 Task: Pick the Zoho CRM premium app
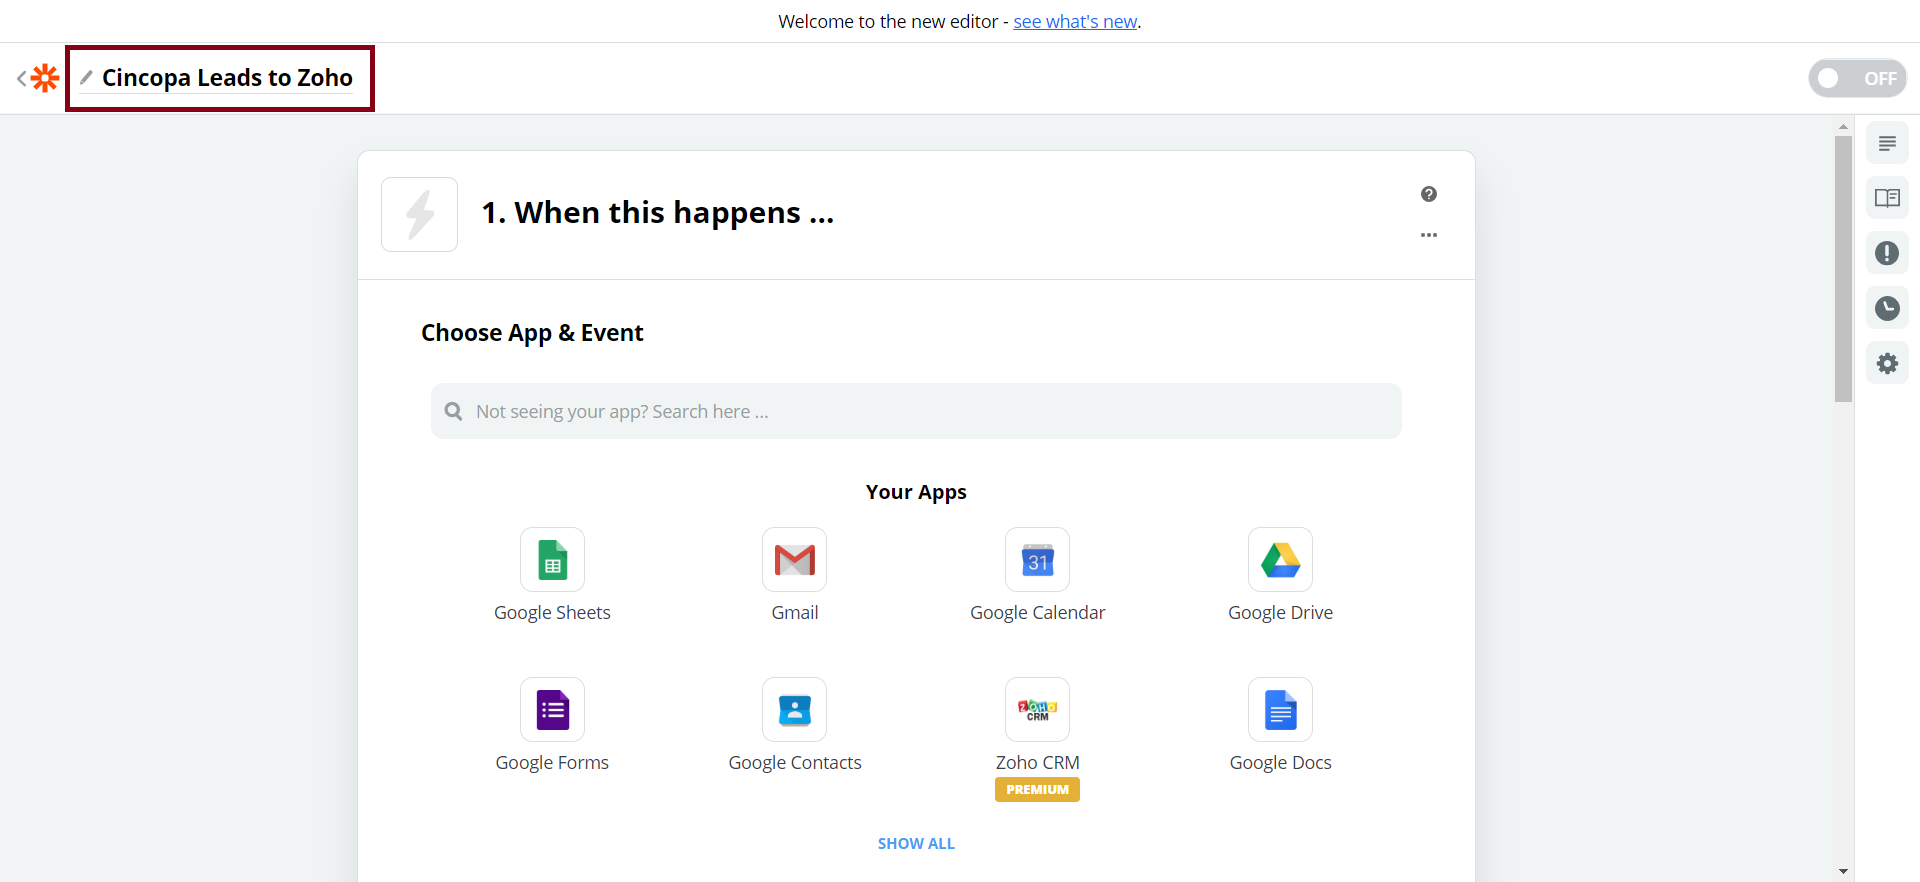point(1037,710)
